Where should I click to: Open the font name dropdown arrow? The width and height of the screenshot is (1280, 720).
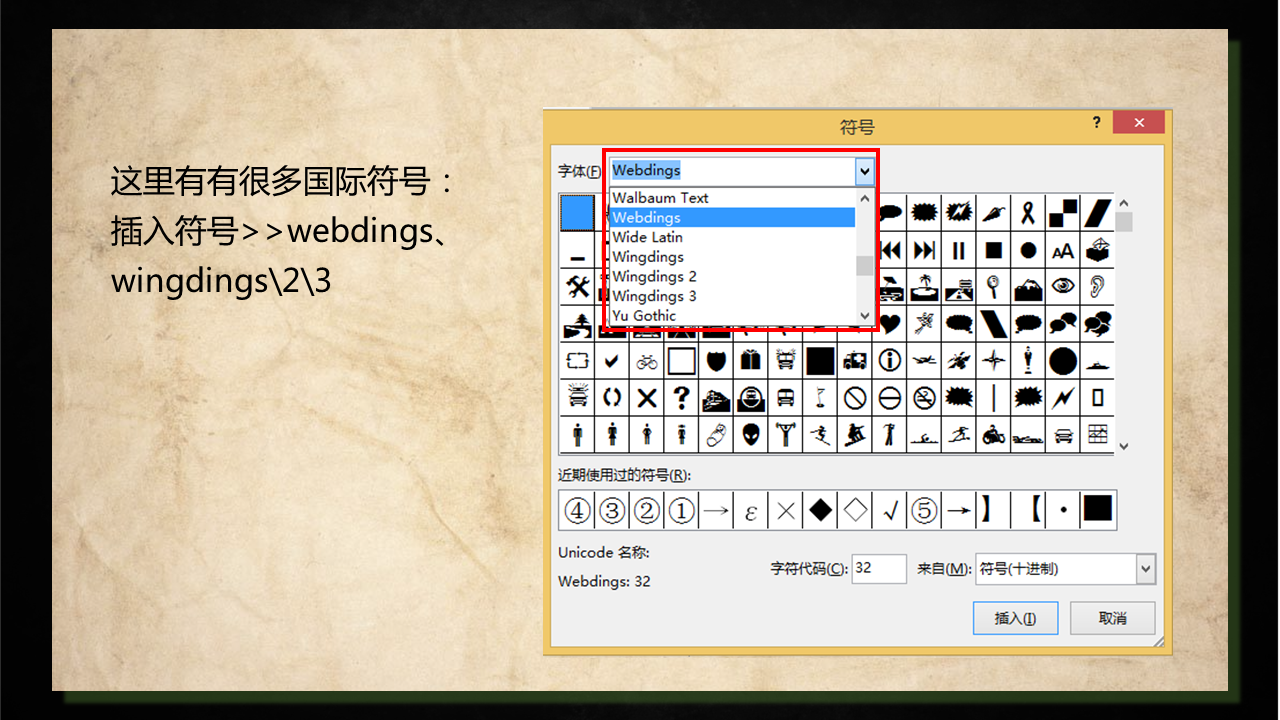[x=865, y=171]
